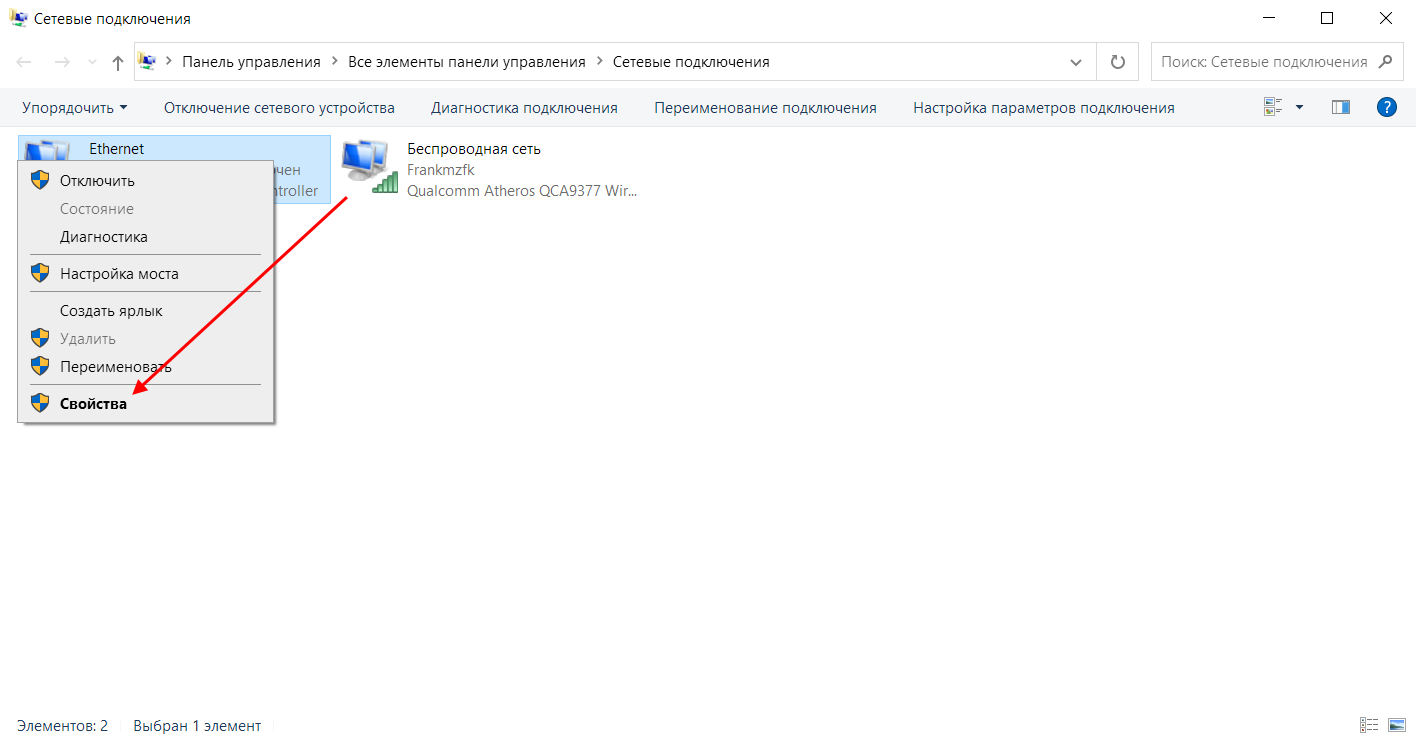Viewport: 1416px width, 740px height.
Task: Click Диагностика подключения in toolbar
Action: [x=524, y=108]
